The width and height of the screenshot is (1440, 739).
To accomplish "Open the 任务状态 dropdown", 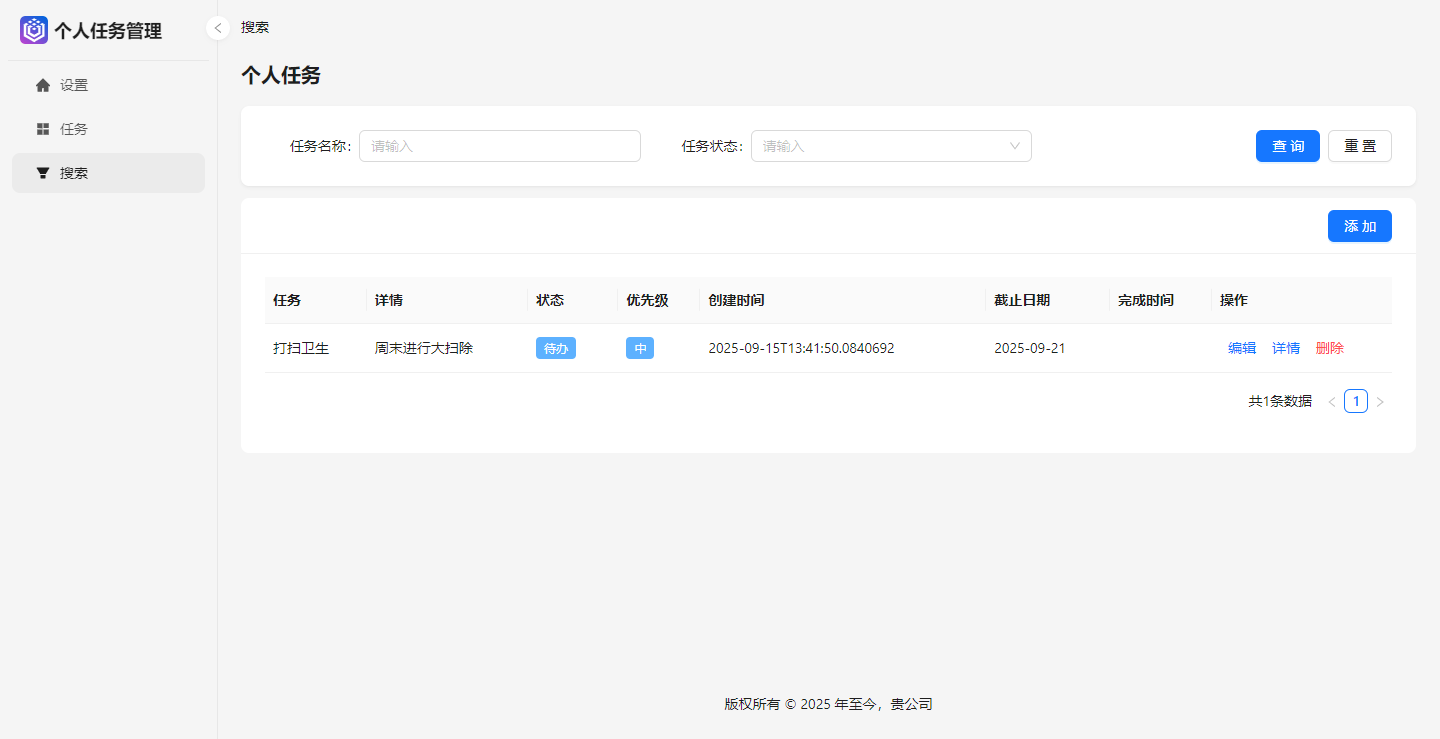I will pos(890,146).
